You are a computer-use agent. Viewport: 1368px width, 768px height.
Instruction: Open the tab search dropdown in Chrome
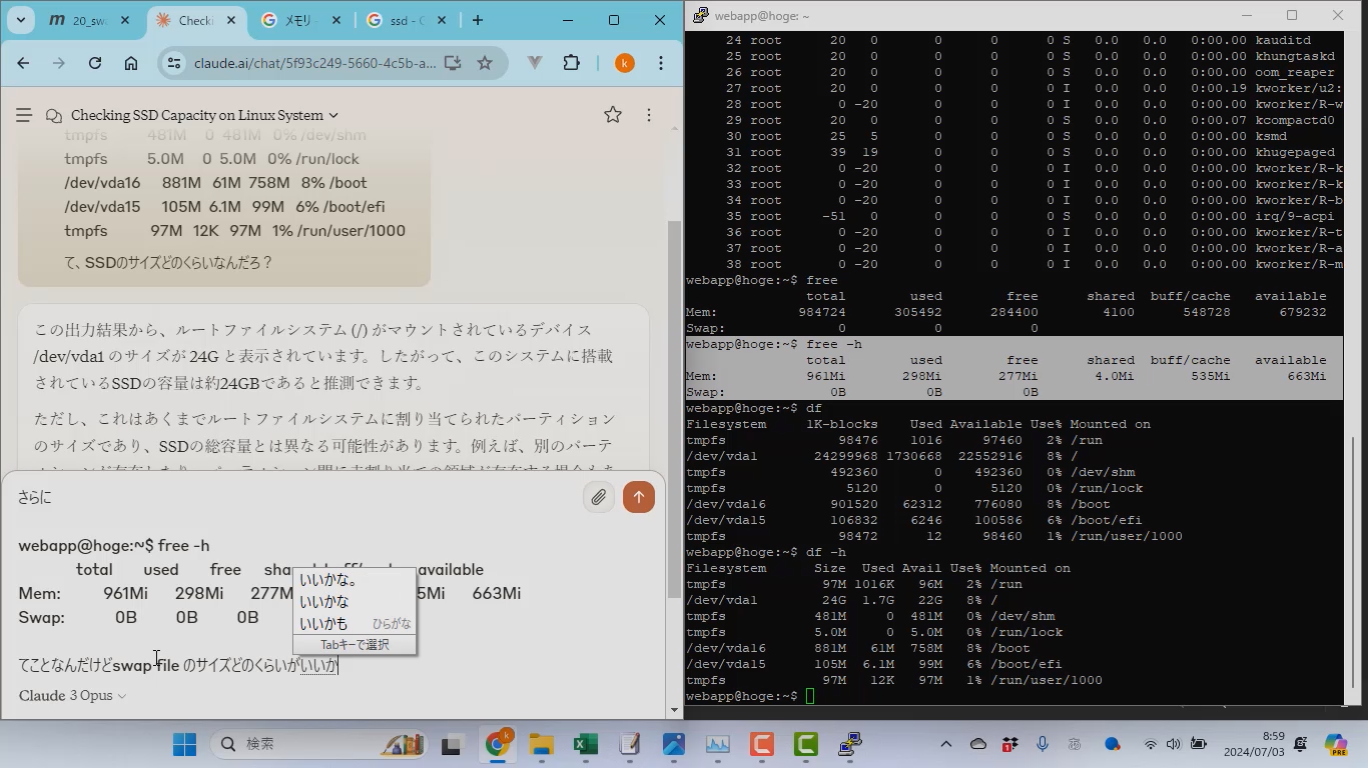point(20,20)
